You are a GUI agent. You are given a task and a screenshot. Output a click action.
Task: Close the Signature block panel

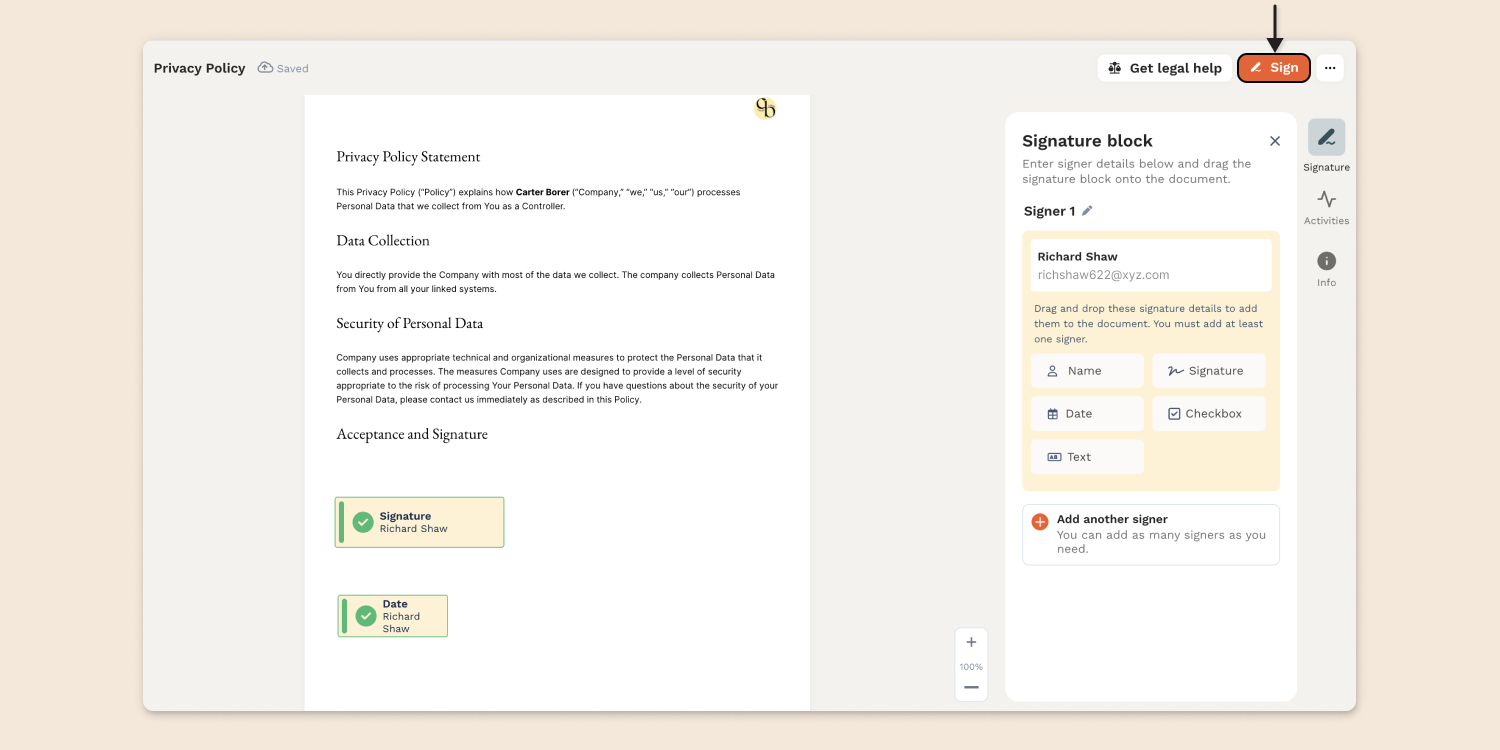pyautogui.click(x=1275, y=140)
